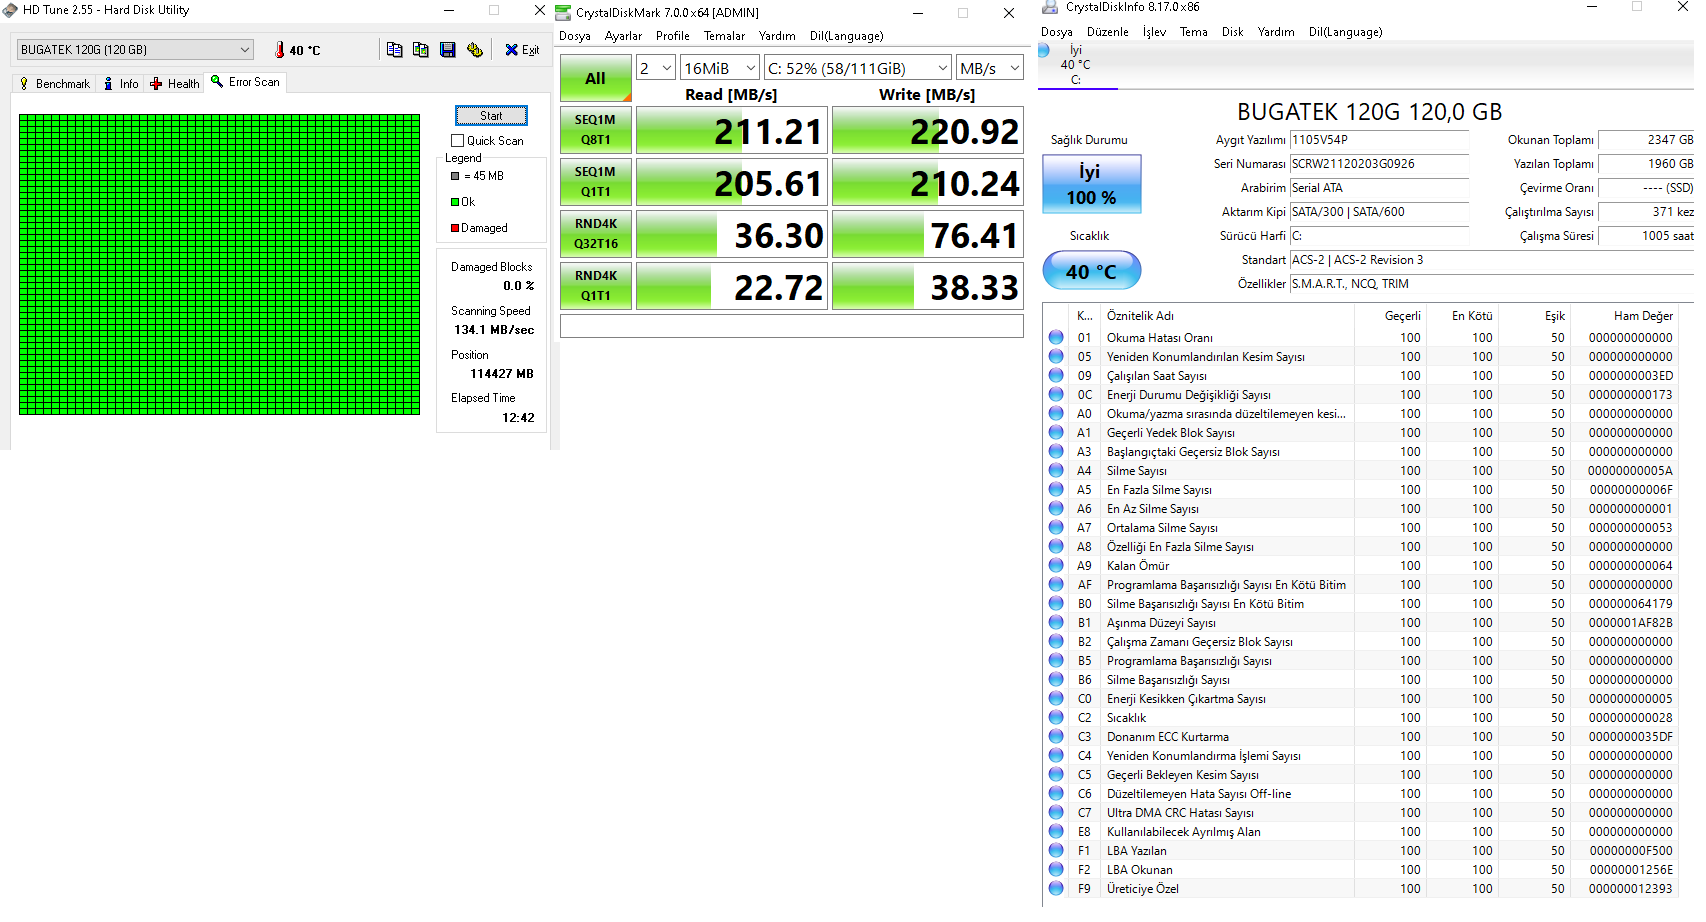
Task: Open HD Tune options via the gears icon
Action: (x=475, y=50)
